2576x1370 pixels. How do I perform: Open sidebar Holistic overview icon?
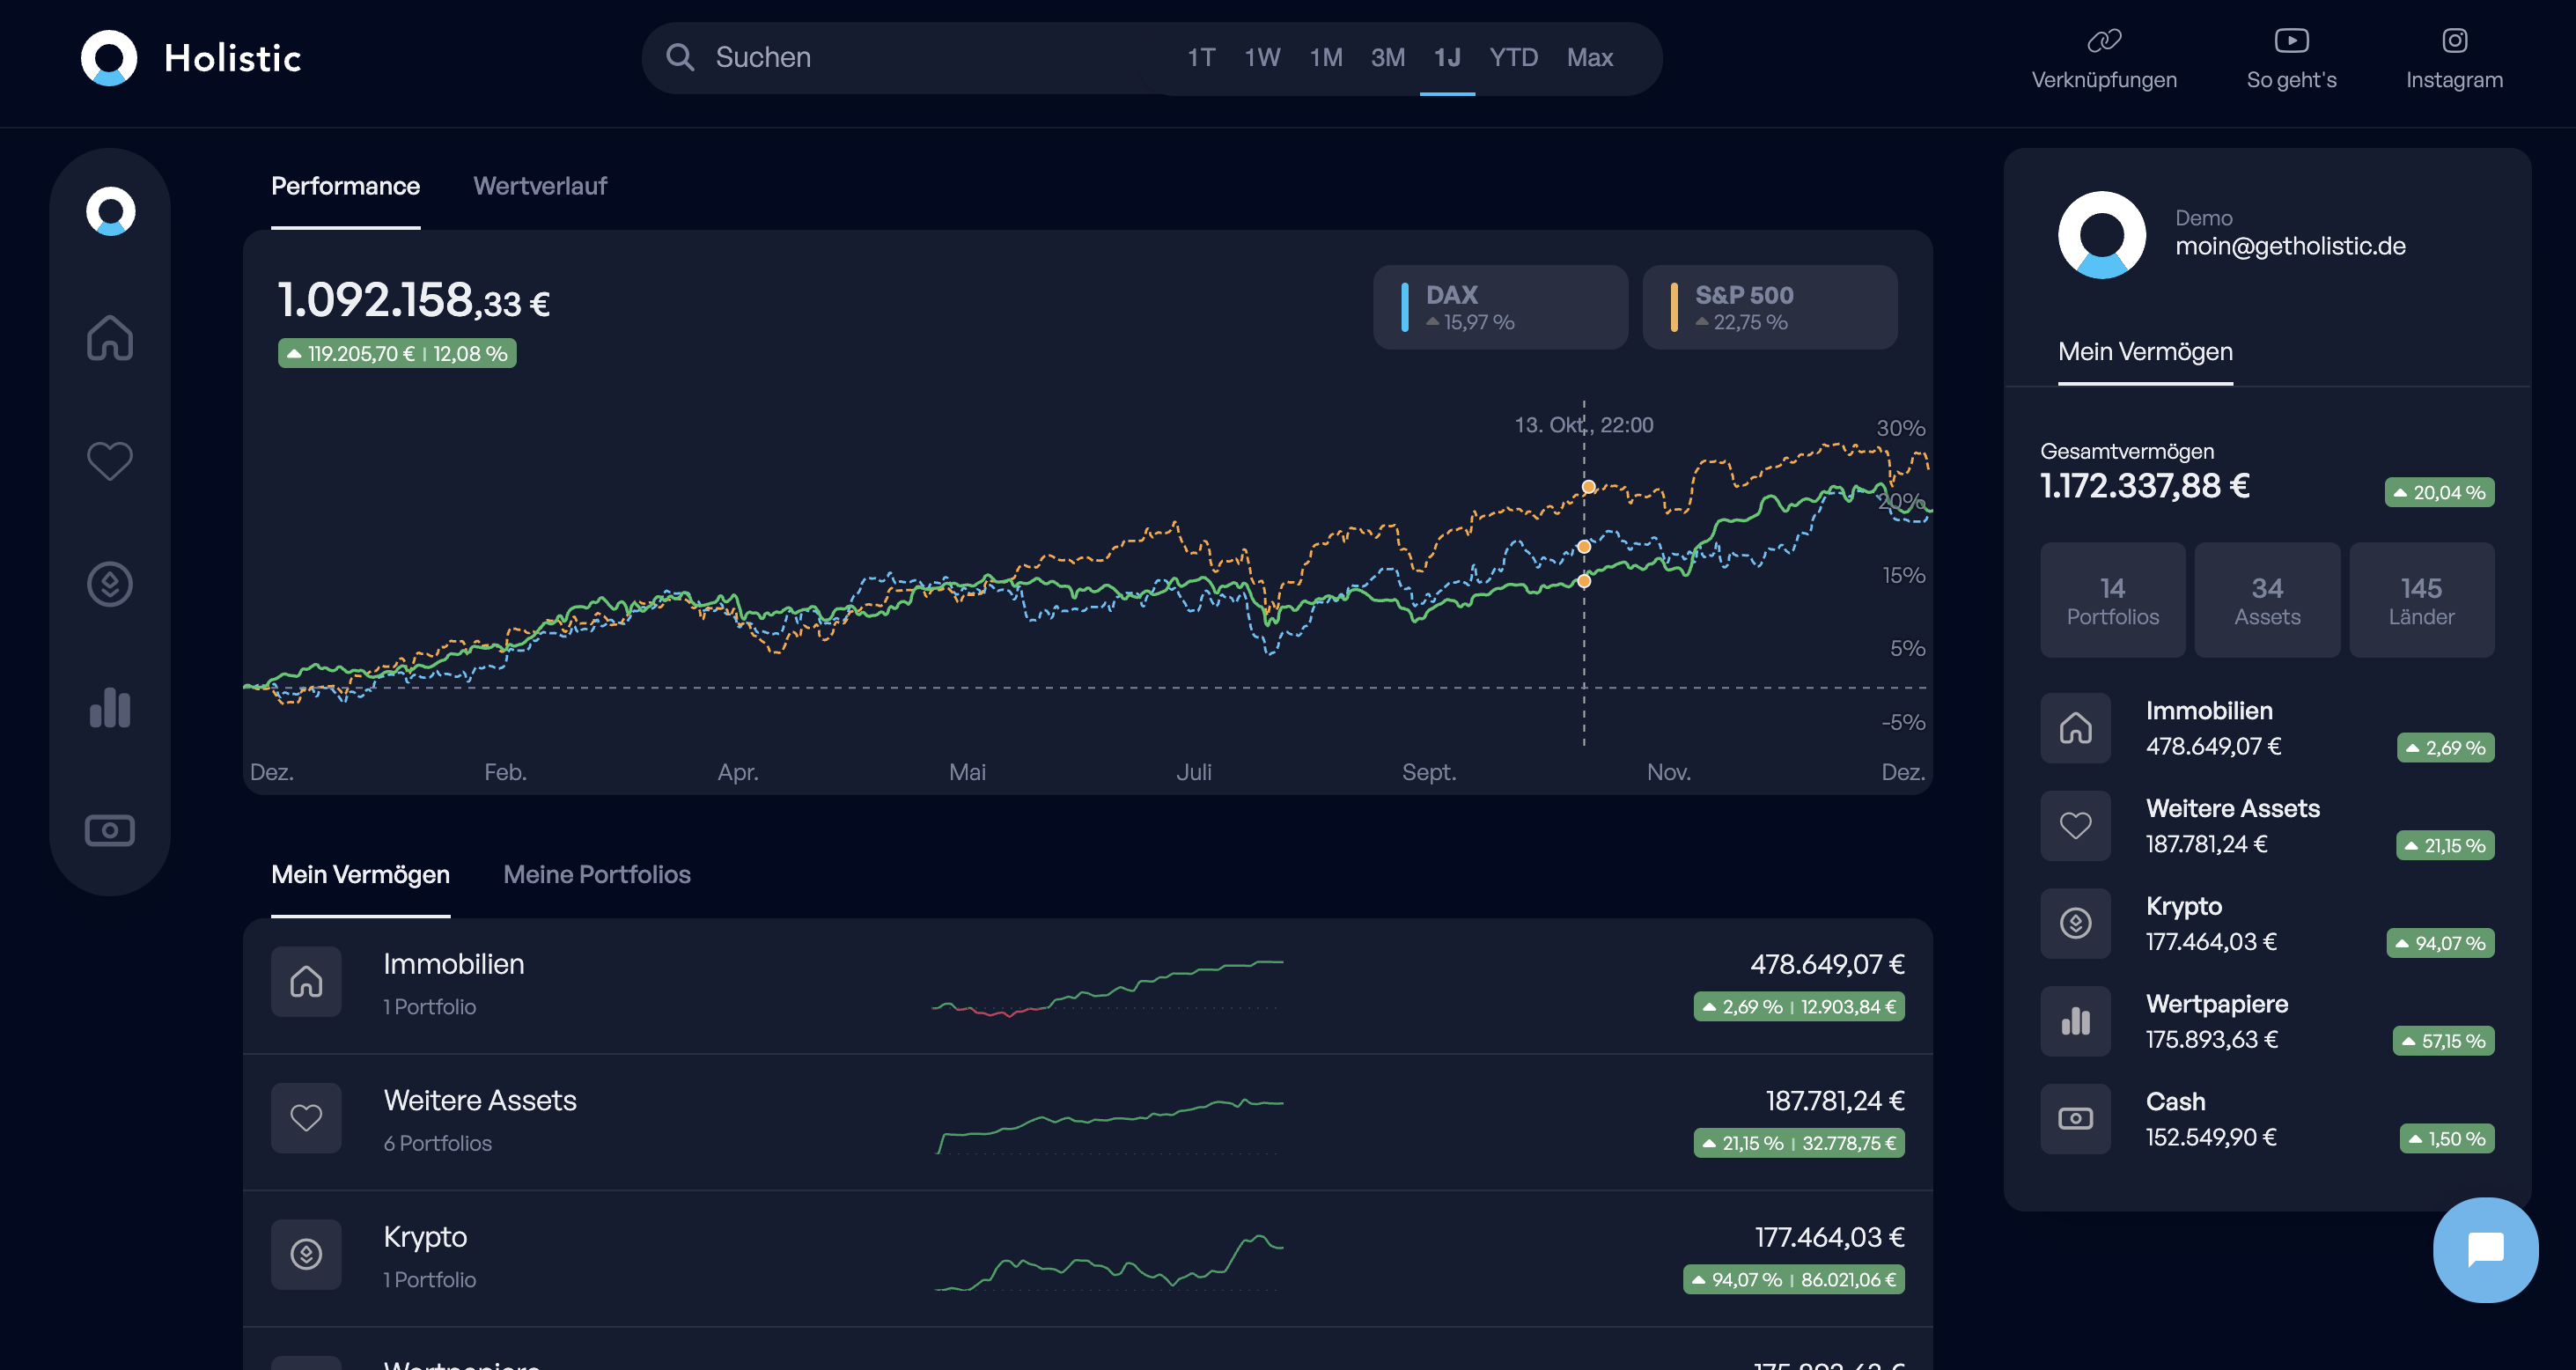(x=110, y=211)
